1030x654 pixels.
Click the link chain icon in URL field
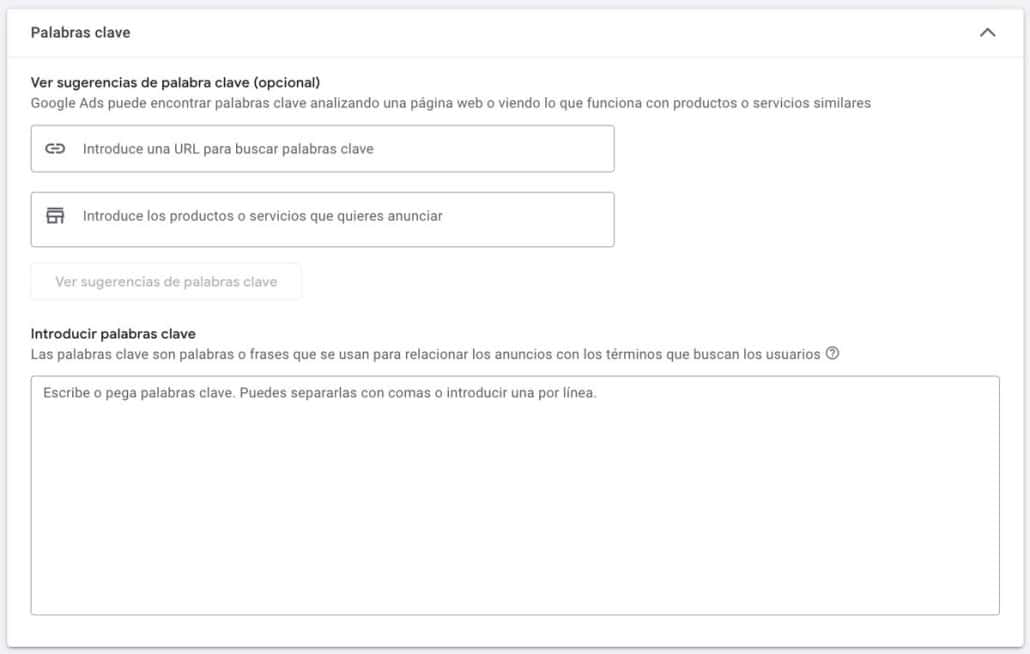55,149
